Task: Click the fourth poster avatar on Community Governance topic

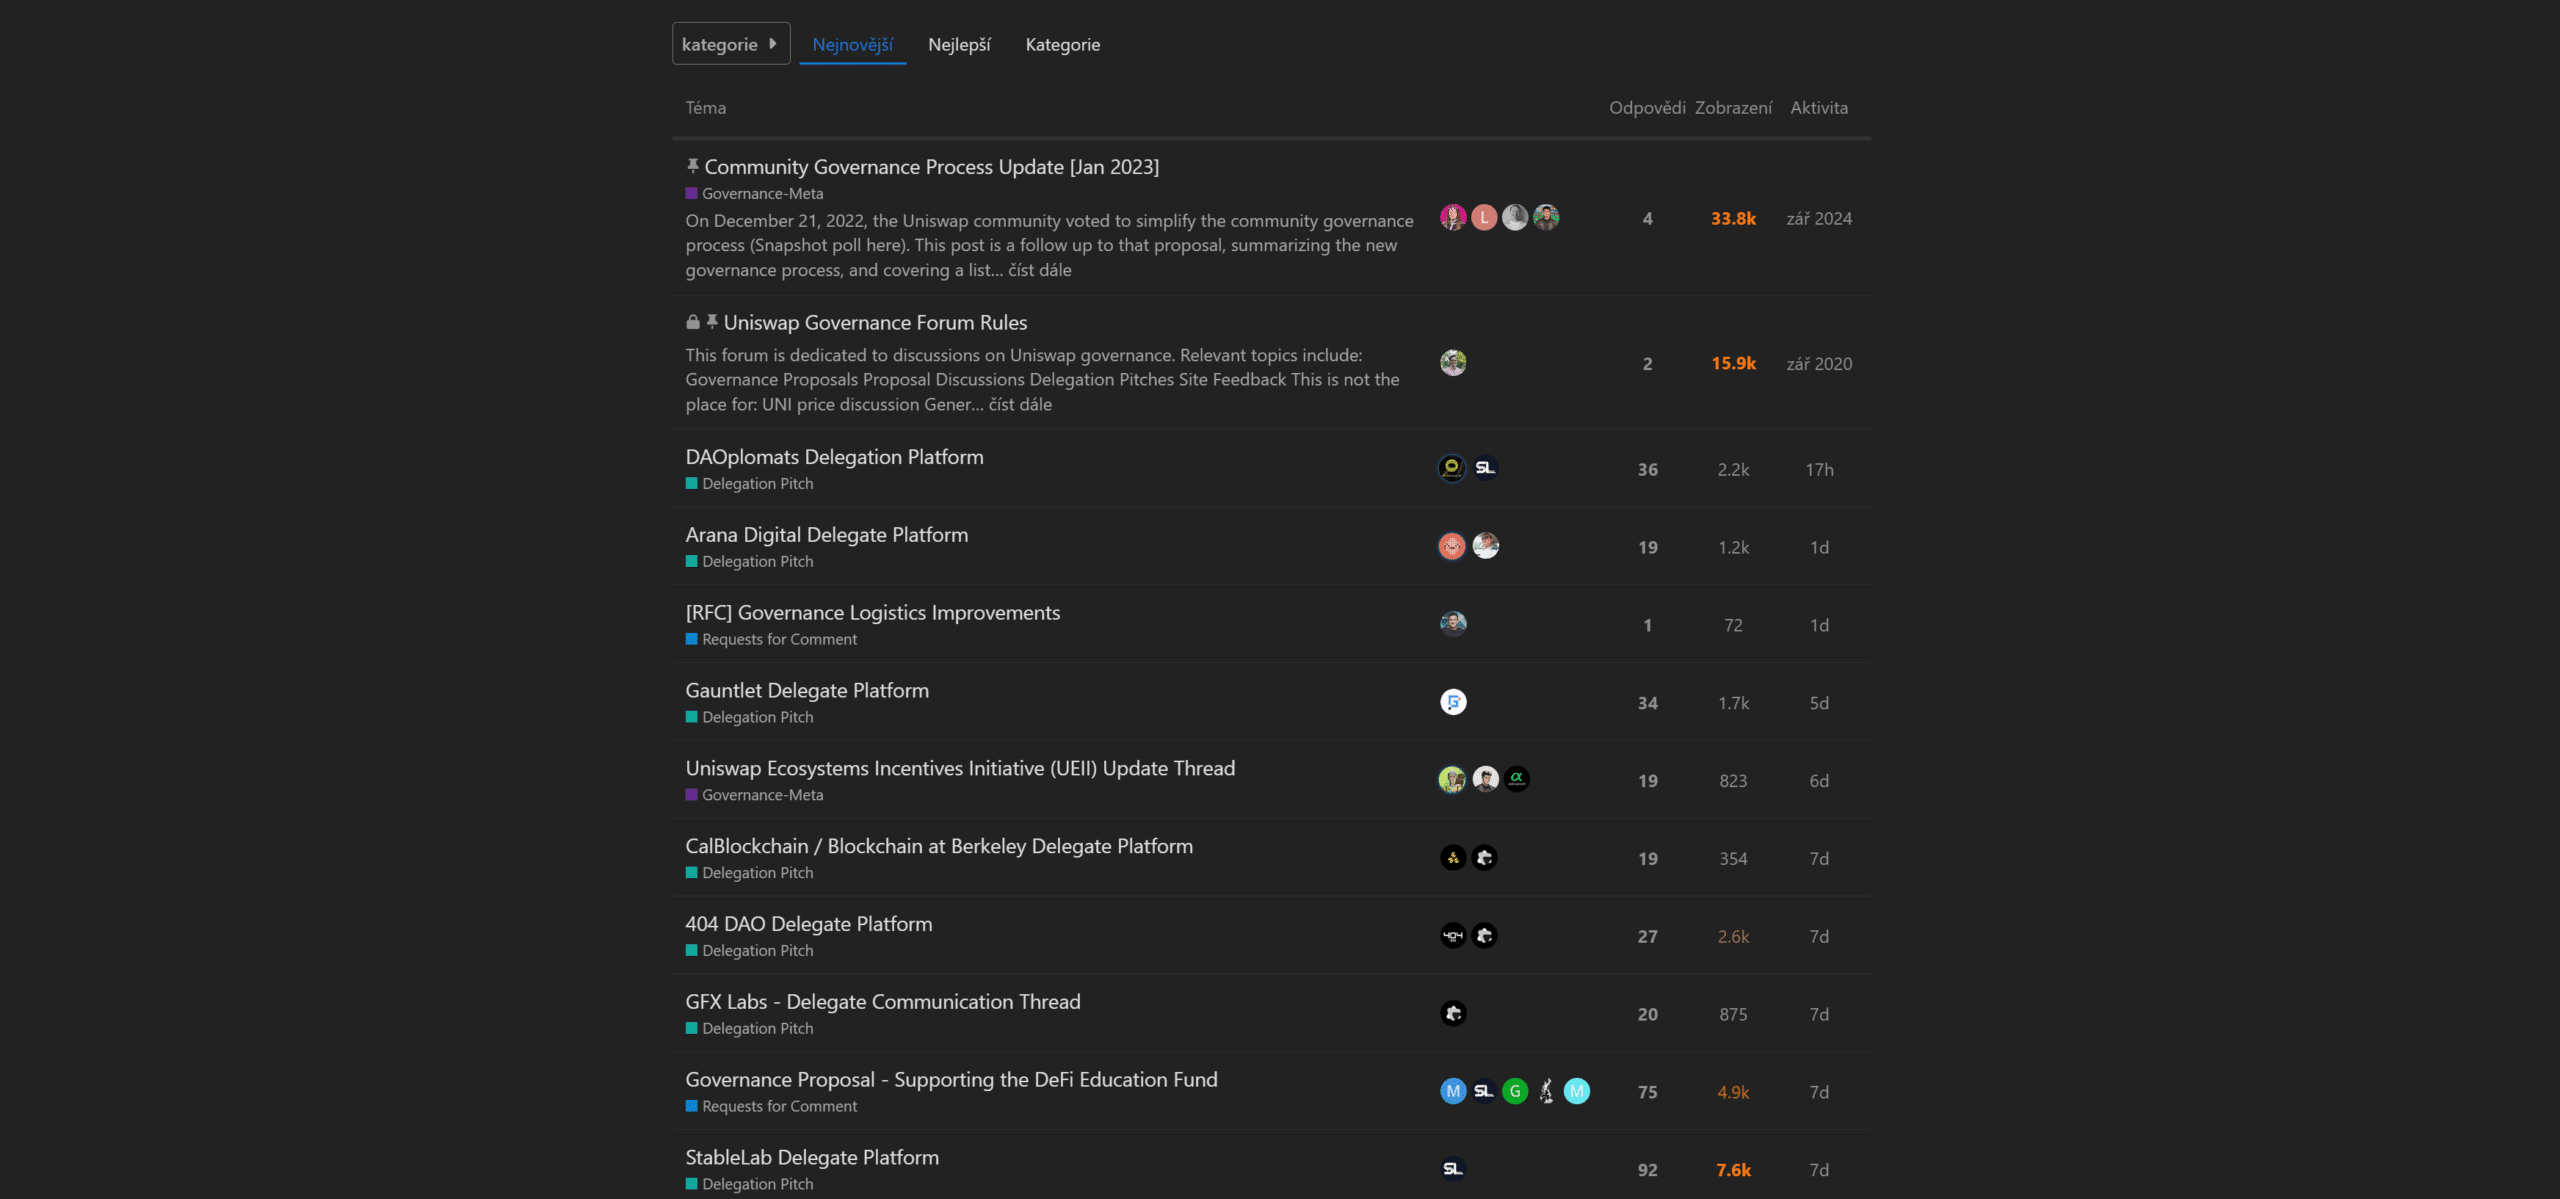Action: coord(1546,218)
